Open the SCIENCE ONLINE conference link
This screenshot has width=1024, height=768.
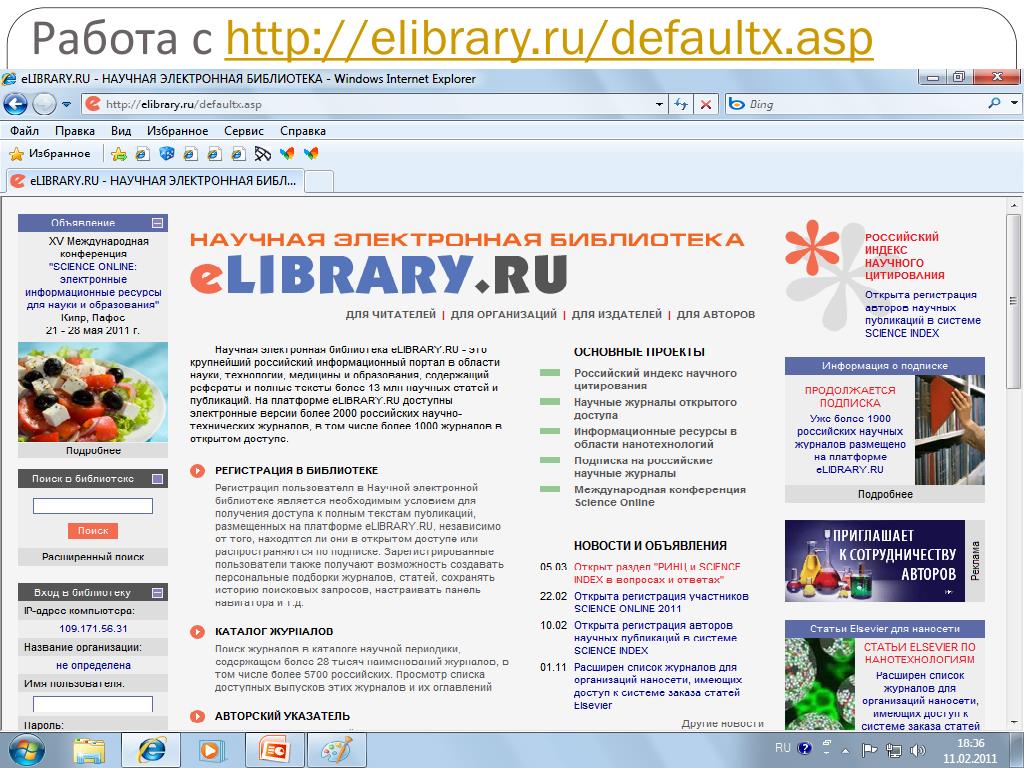click(x=93, y=285)
